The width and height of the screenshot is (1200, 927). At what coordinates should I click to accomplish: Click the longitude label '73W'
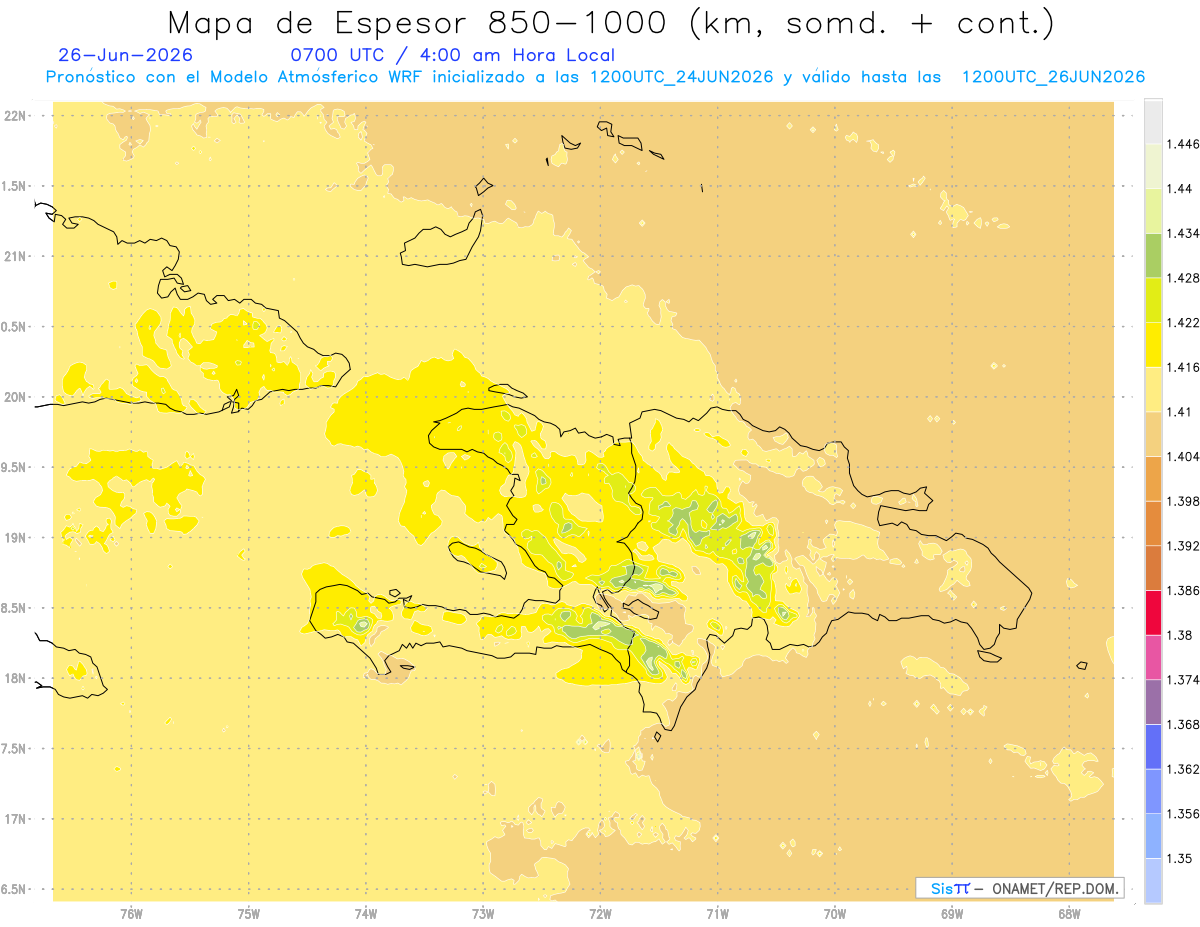coord(483,913)
